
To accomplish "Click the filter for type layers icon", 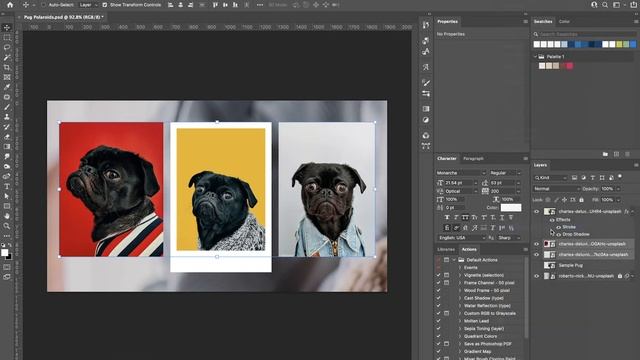I will pyautogui.click(x=593, y=178).
